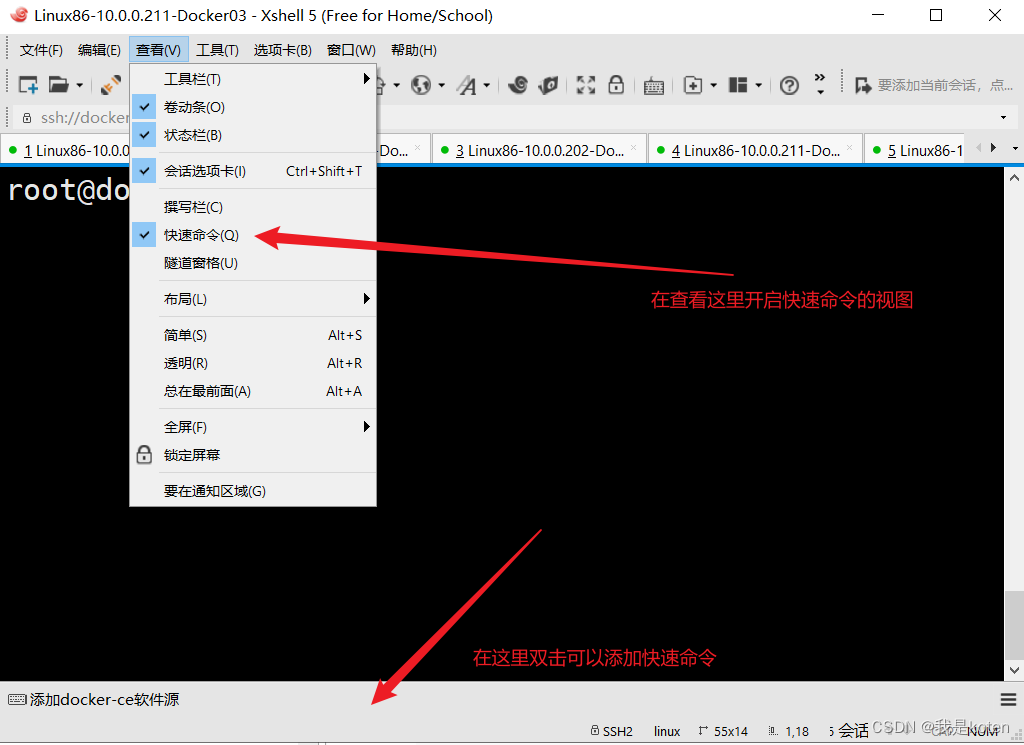
Task: Click the connect/disconnect plug icon
Action: tap(110, 85)
